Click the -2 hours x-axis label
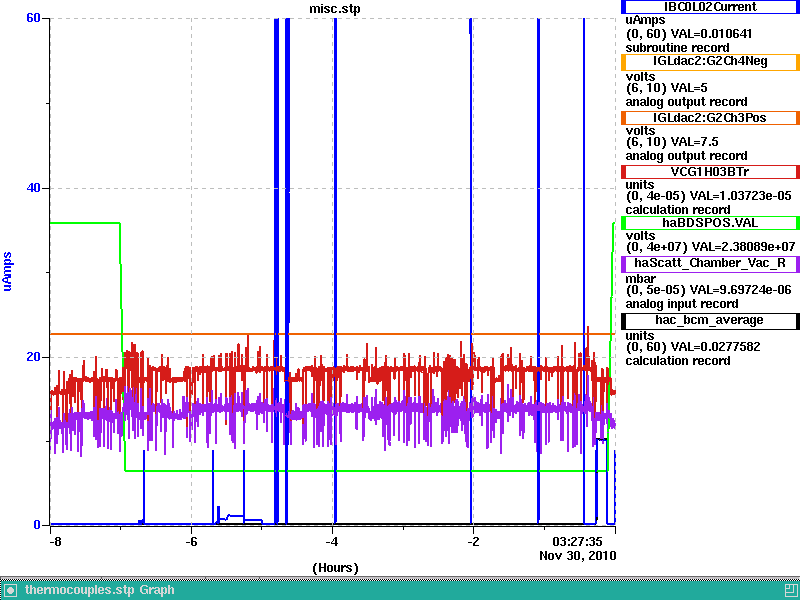The height and width of the screenshot is (600, 800). click(x=473, y=541)
